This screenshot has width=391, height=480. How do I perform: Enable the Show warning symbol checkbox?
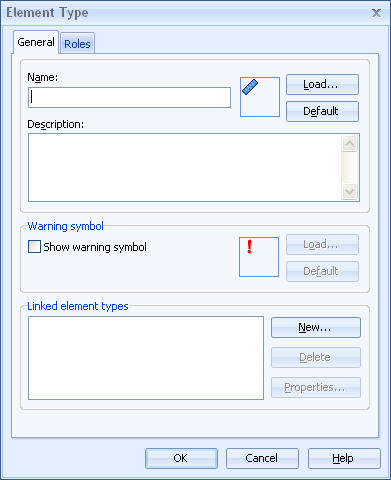click(x=34, y=247)
